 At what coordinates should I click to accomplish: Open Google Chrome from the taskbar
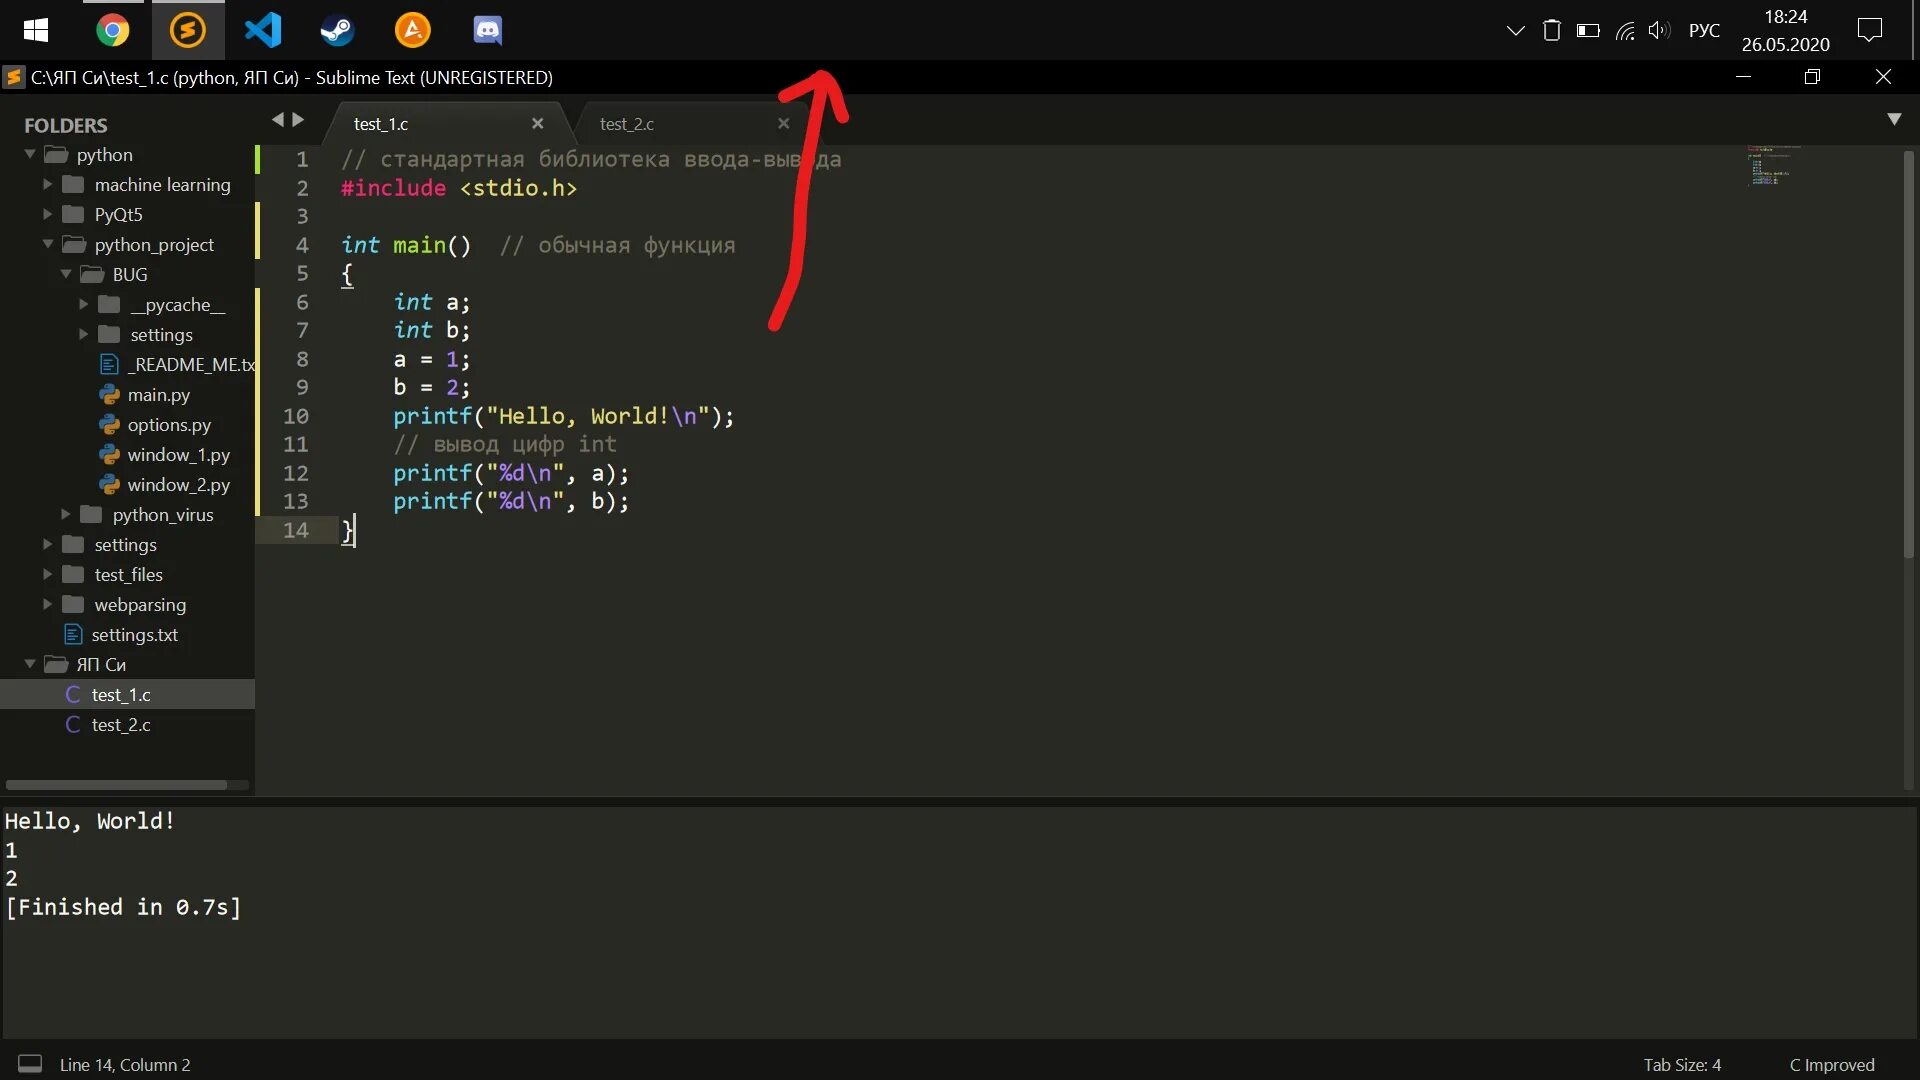[113, 30]
